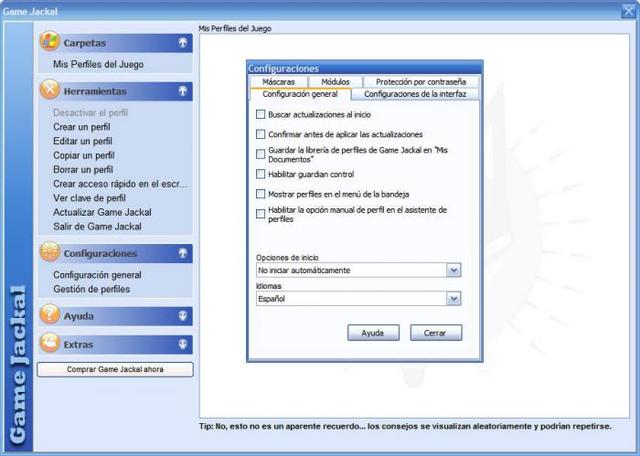Viewport: 640px width, 456px height.
Task: Click 'Editar un perfil' link
Action: pyautogui.click(x=82, y=141)
